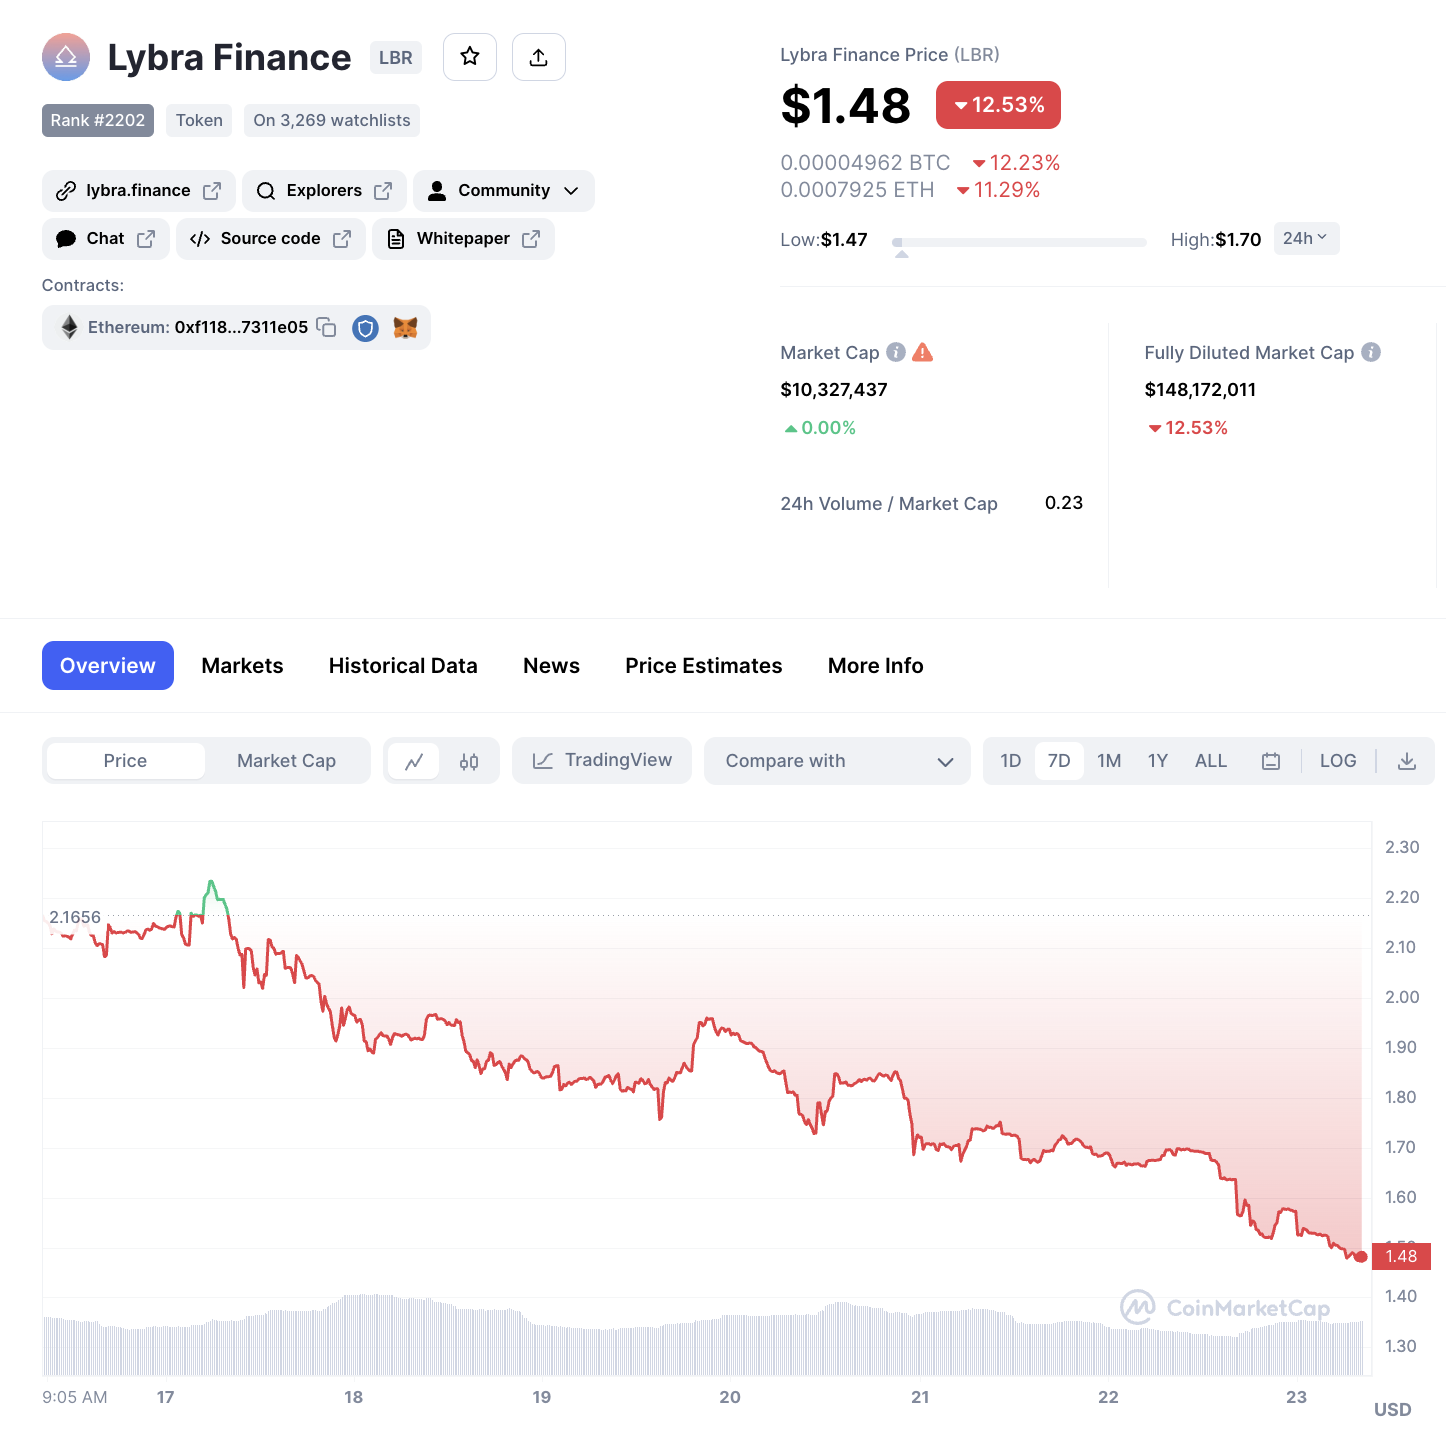Switch chart to Market Cap view
The height and width of the screenshot is (1438, 1446).
click(286, 760)
